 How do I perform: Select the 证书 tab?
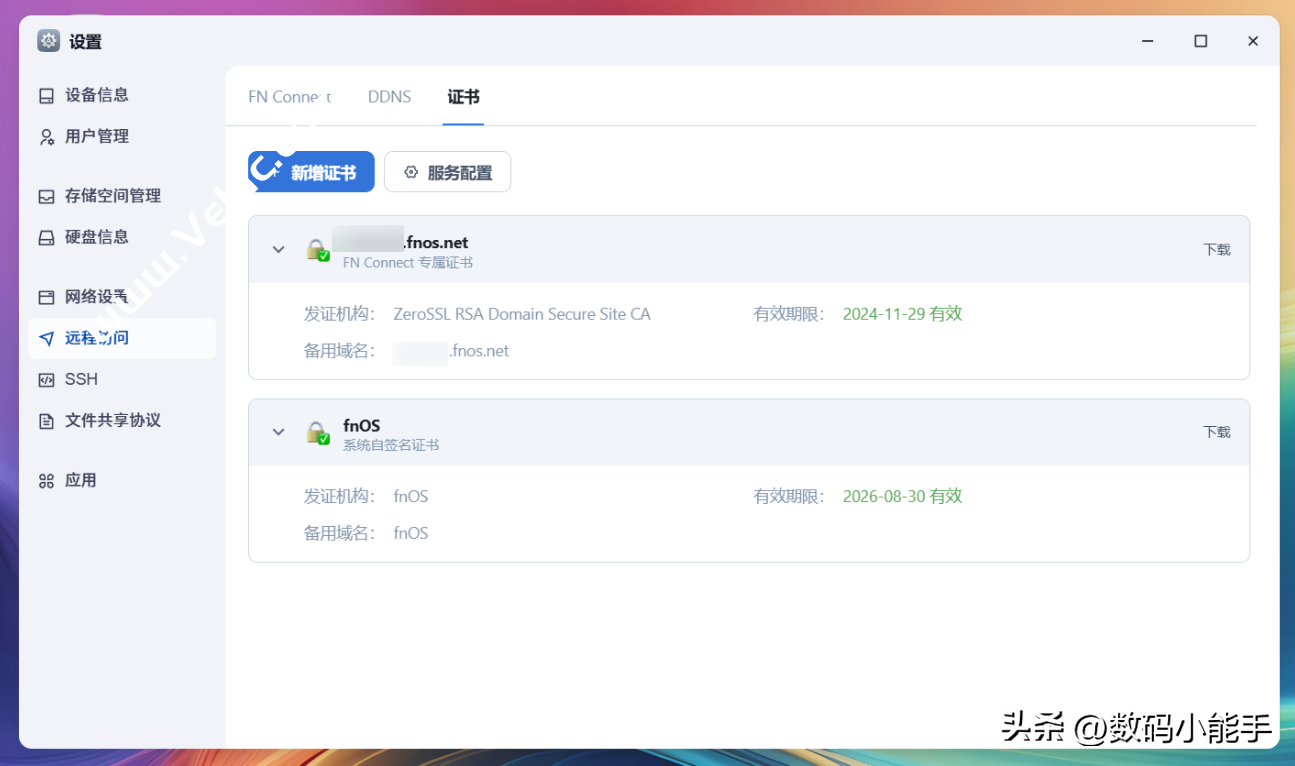[x=463, y=97]
